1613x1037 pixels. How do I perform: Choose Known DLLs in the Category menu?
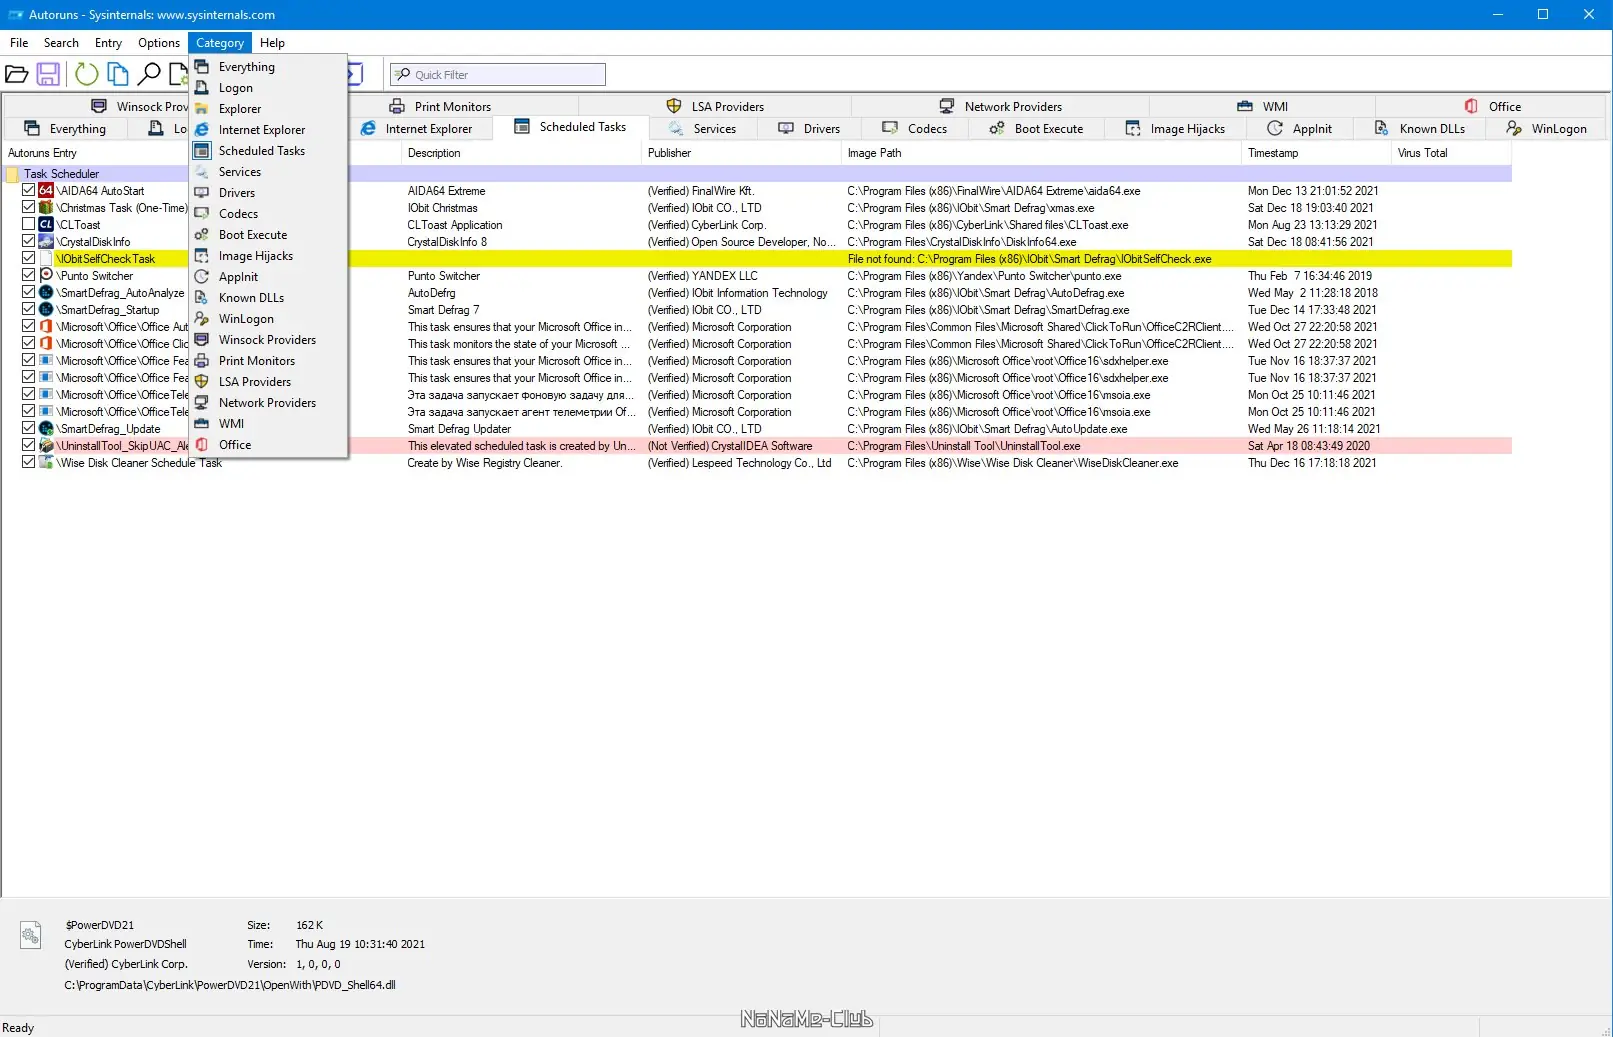(x=268, y=298)
